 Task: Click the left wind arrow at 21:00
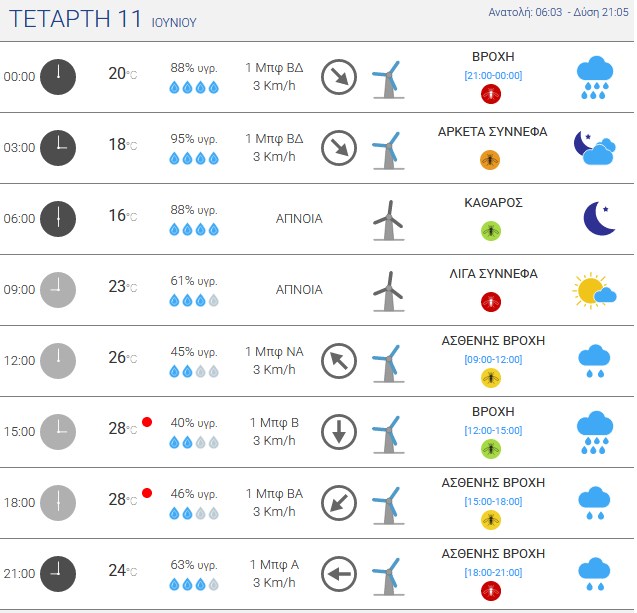click(x=339, y=574)
